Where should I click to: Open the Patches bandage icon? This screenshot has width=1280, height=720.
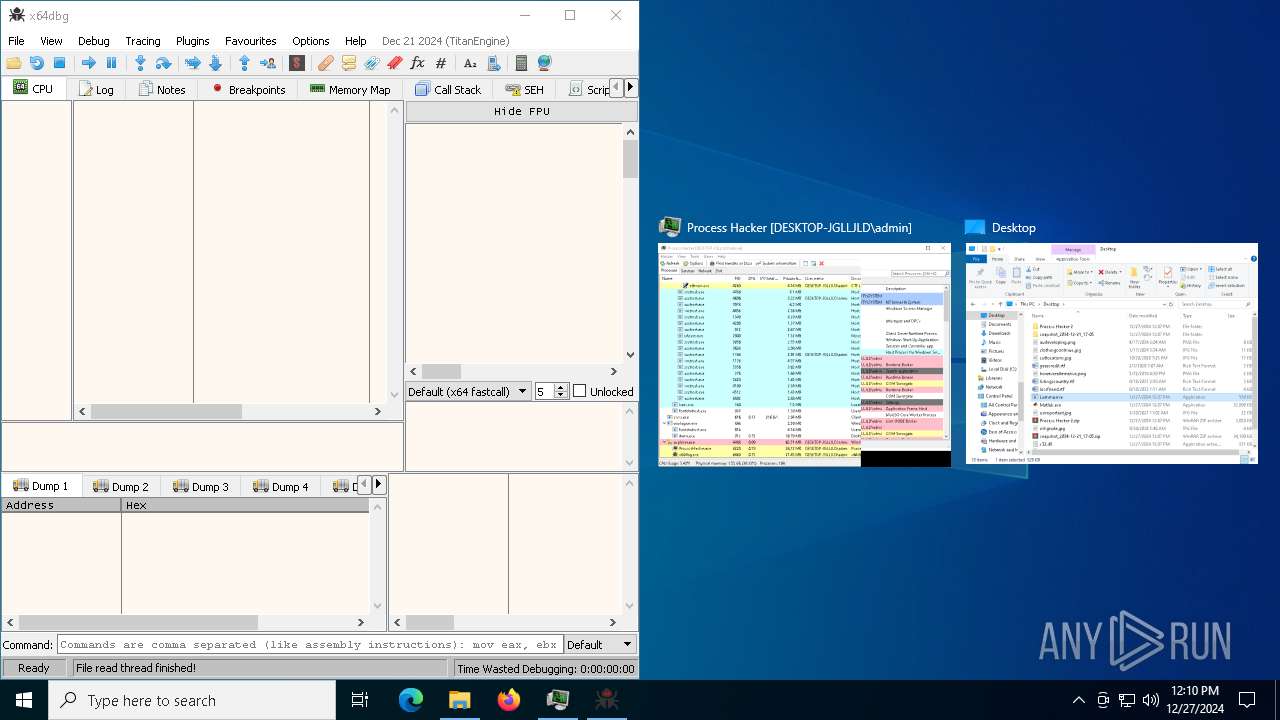pos(326,63)
